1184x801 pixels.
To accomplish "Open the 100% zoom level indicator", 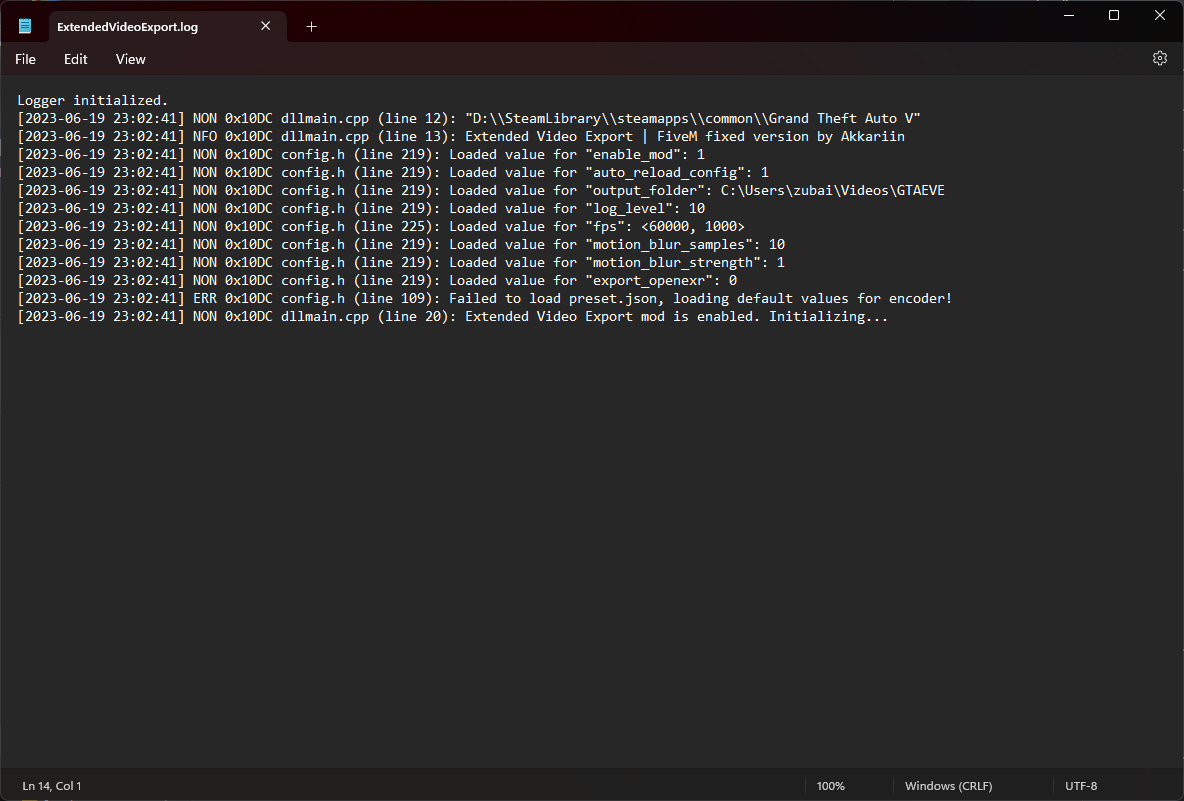I will point(831,786).
